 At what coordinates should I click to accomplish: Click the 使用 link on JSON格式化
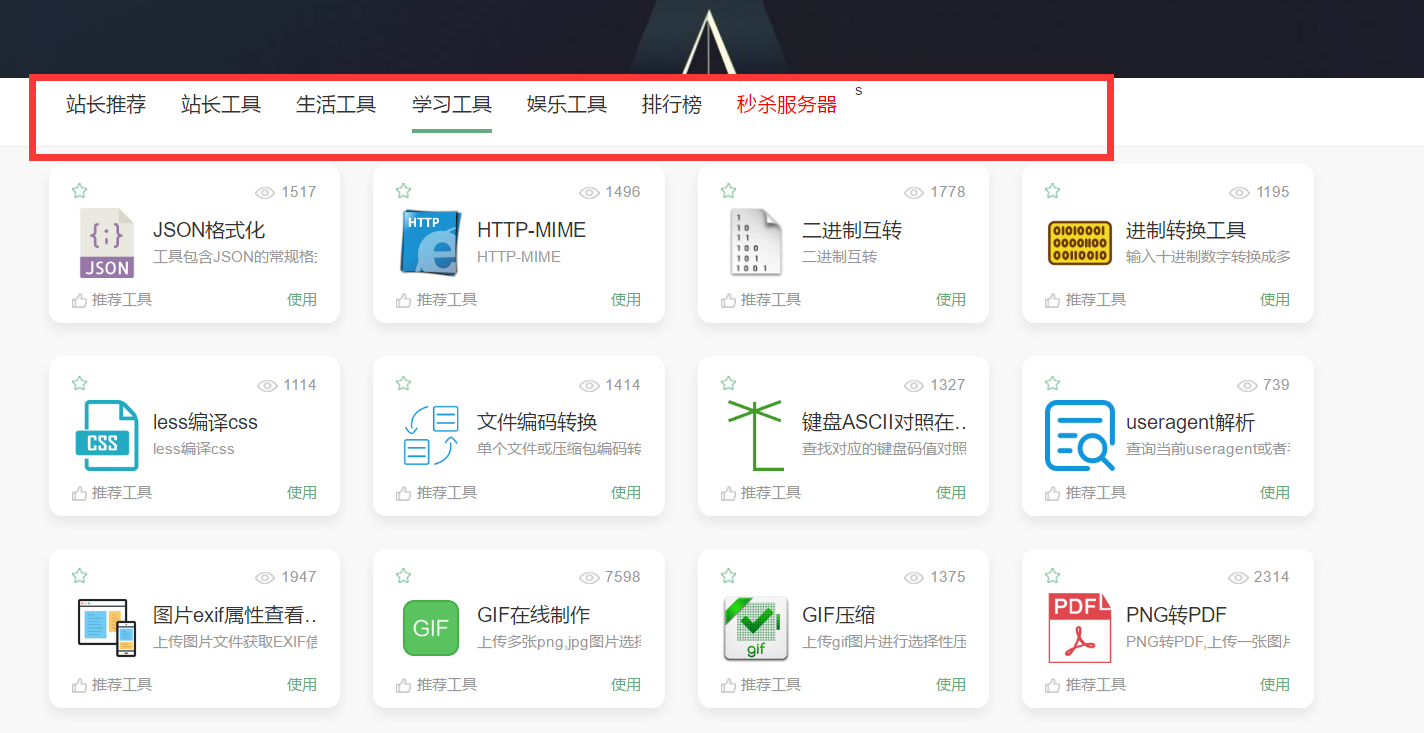pos(302,299)
